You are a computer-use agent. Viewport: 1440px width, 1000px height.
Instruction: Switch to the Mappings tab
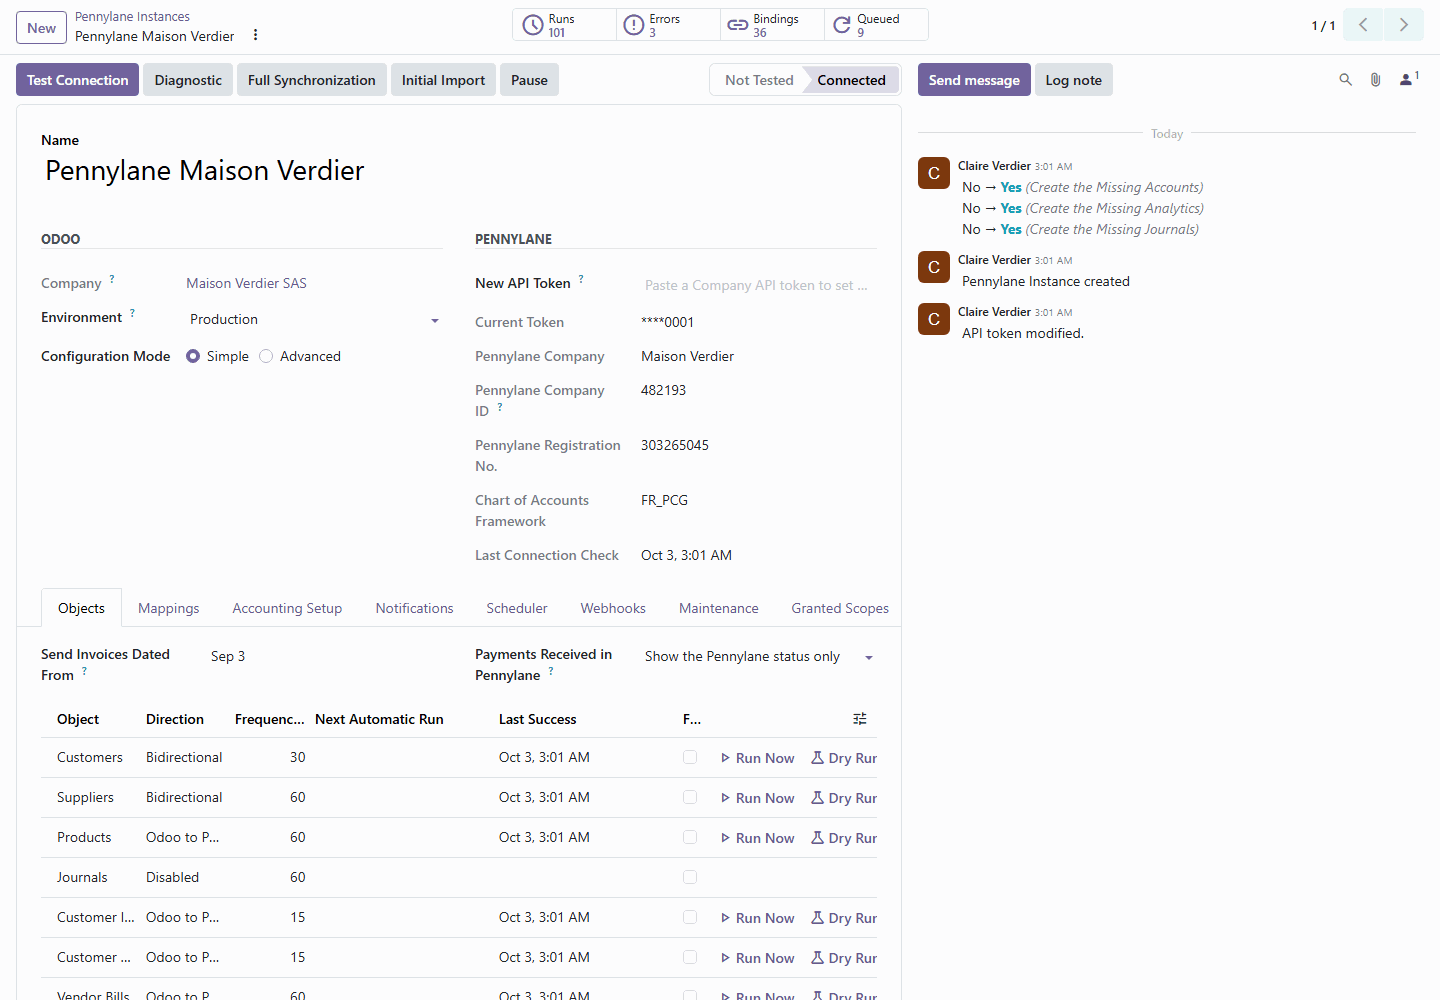click(x=169, y=608)
